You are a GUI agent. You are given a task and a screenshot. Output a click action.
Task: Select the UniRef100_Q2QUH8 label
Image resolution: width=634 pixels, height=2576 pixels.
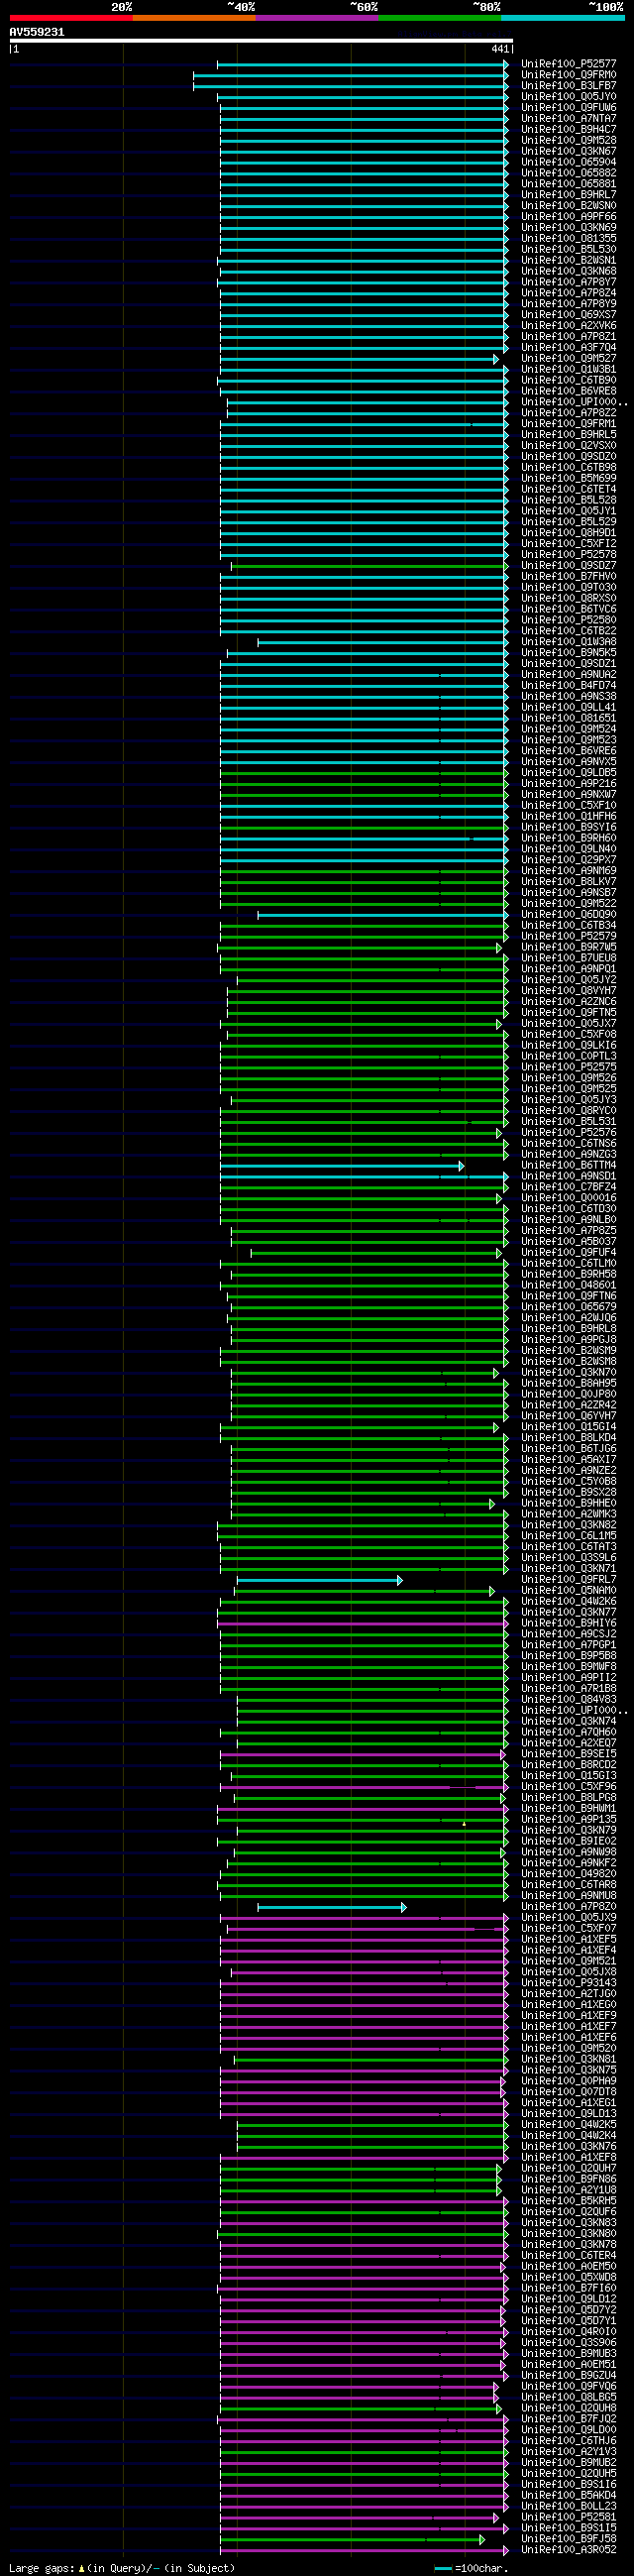pos(568,2408)
